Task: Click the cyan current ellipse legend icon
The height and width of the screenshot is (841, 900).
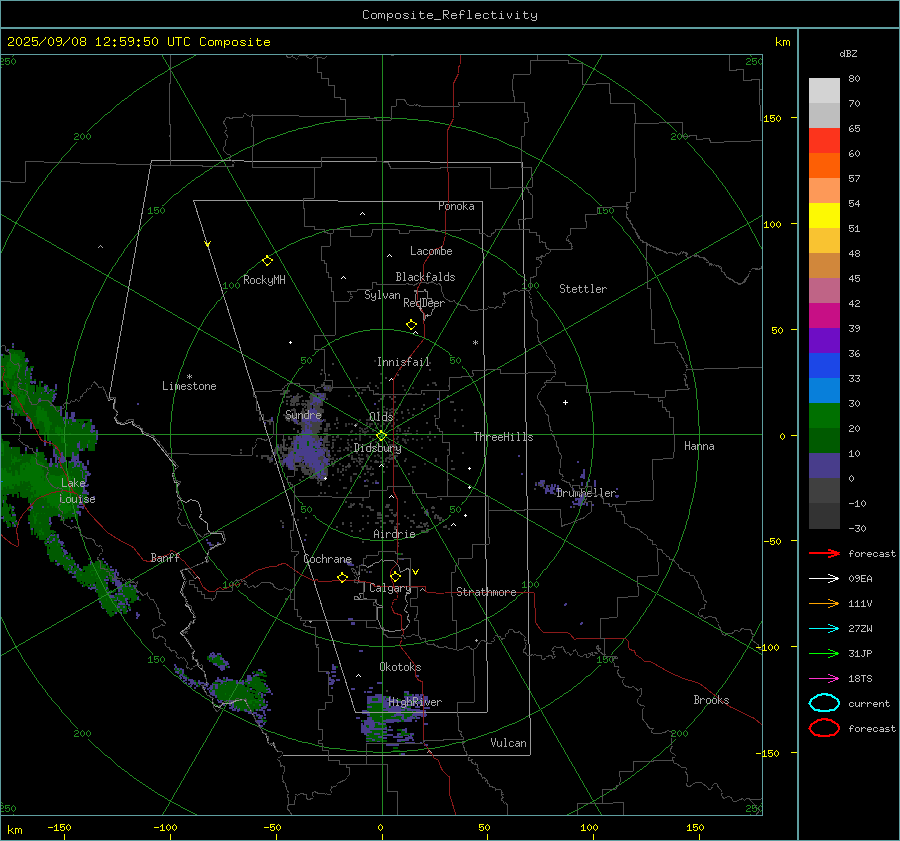Action: click(824, 703)
